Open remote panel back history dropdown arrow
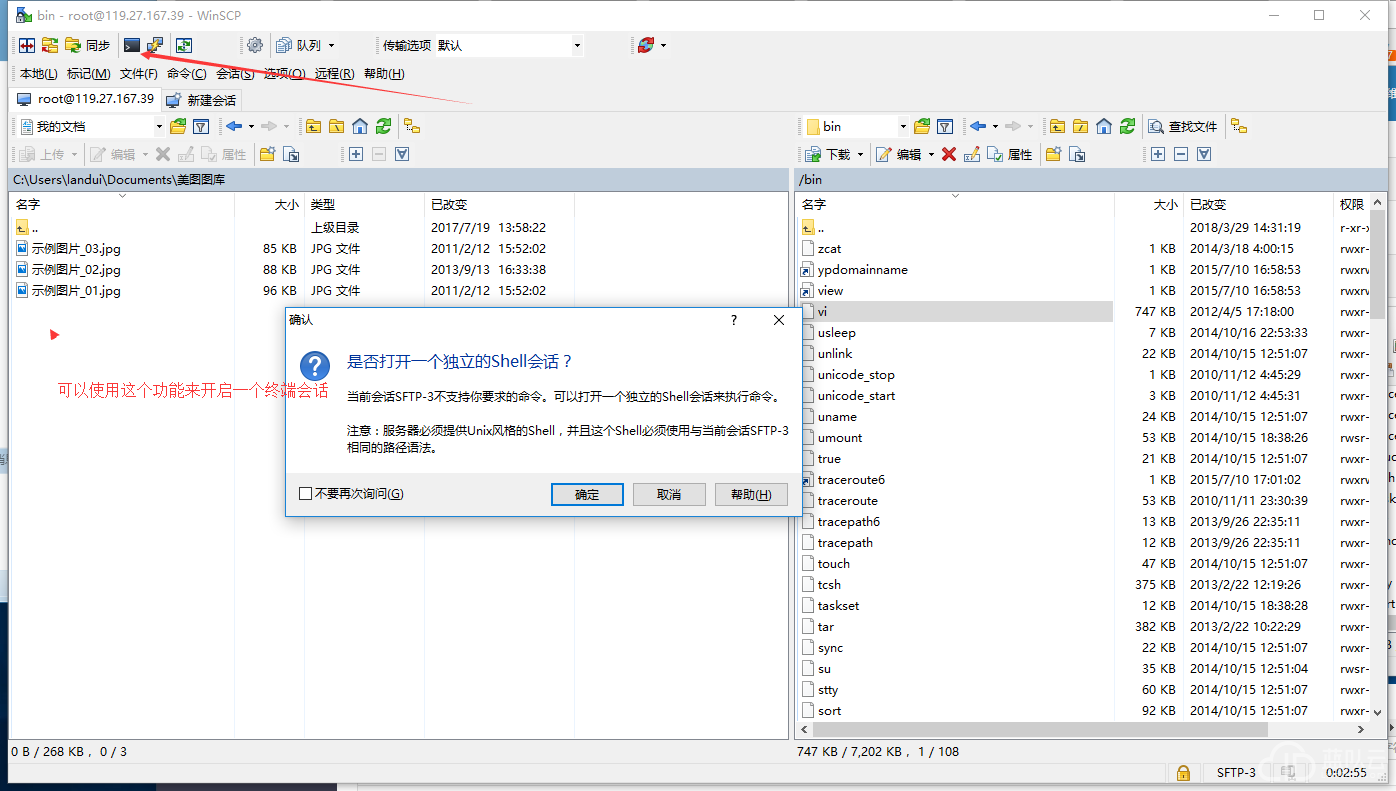This screenshot has height=791, width=1396. click(x=995, y=127)
